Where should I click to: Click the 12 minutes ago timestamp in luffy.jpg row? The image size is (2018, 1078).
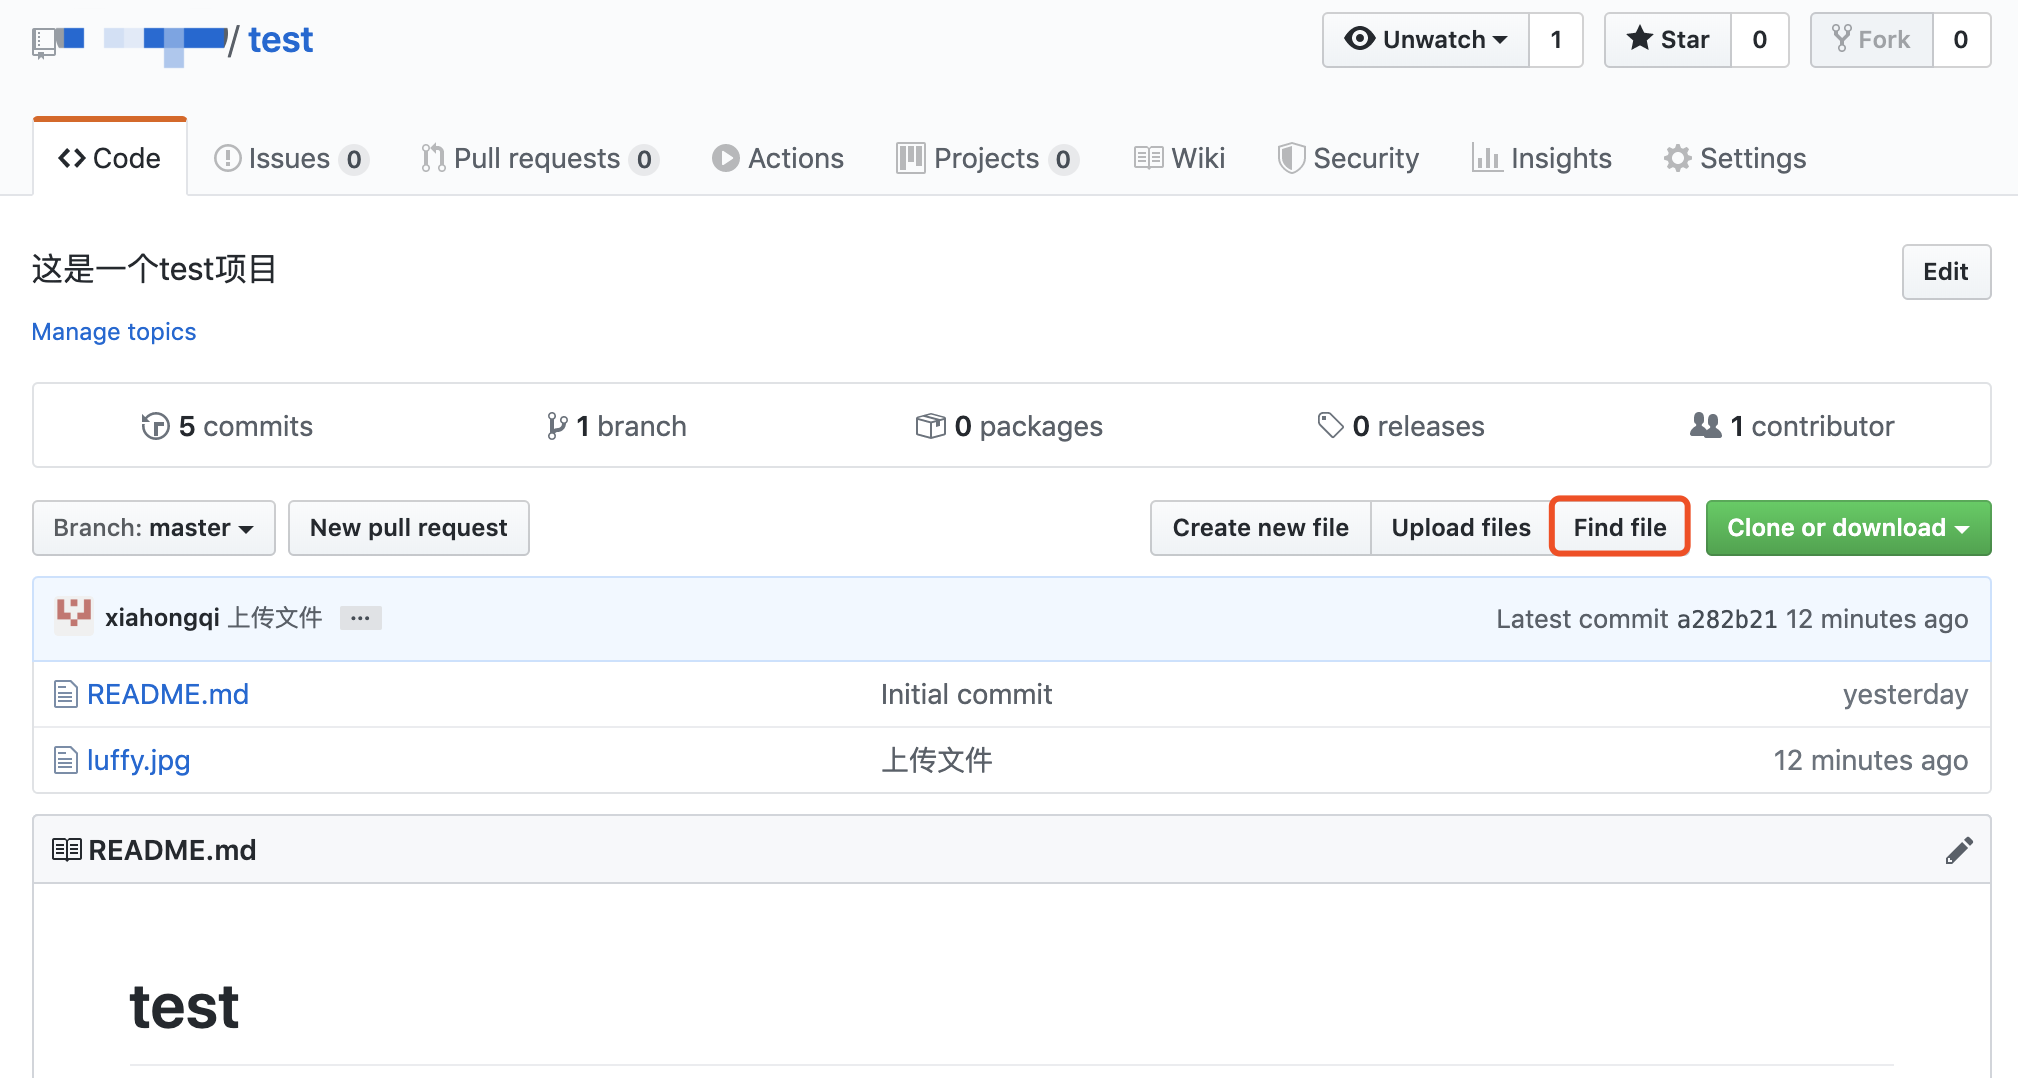click(1871, 760)
